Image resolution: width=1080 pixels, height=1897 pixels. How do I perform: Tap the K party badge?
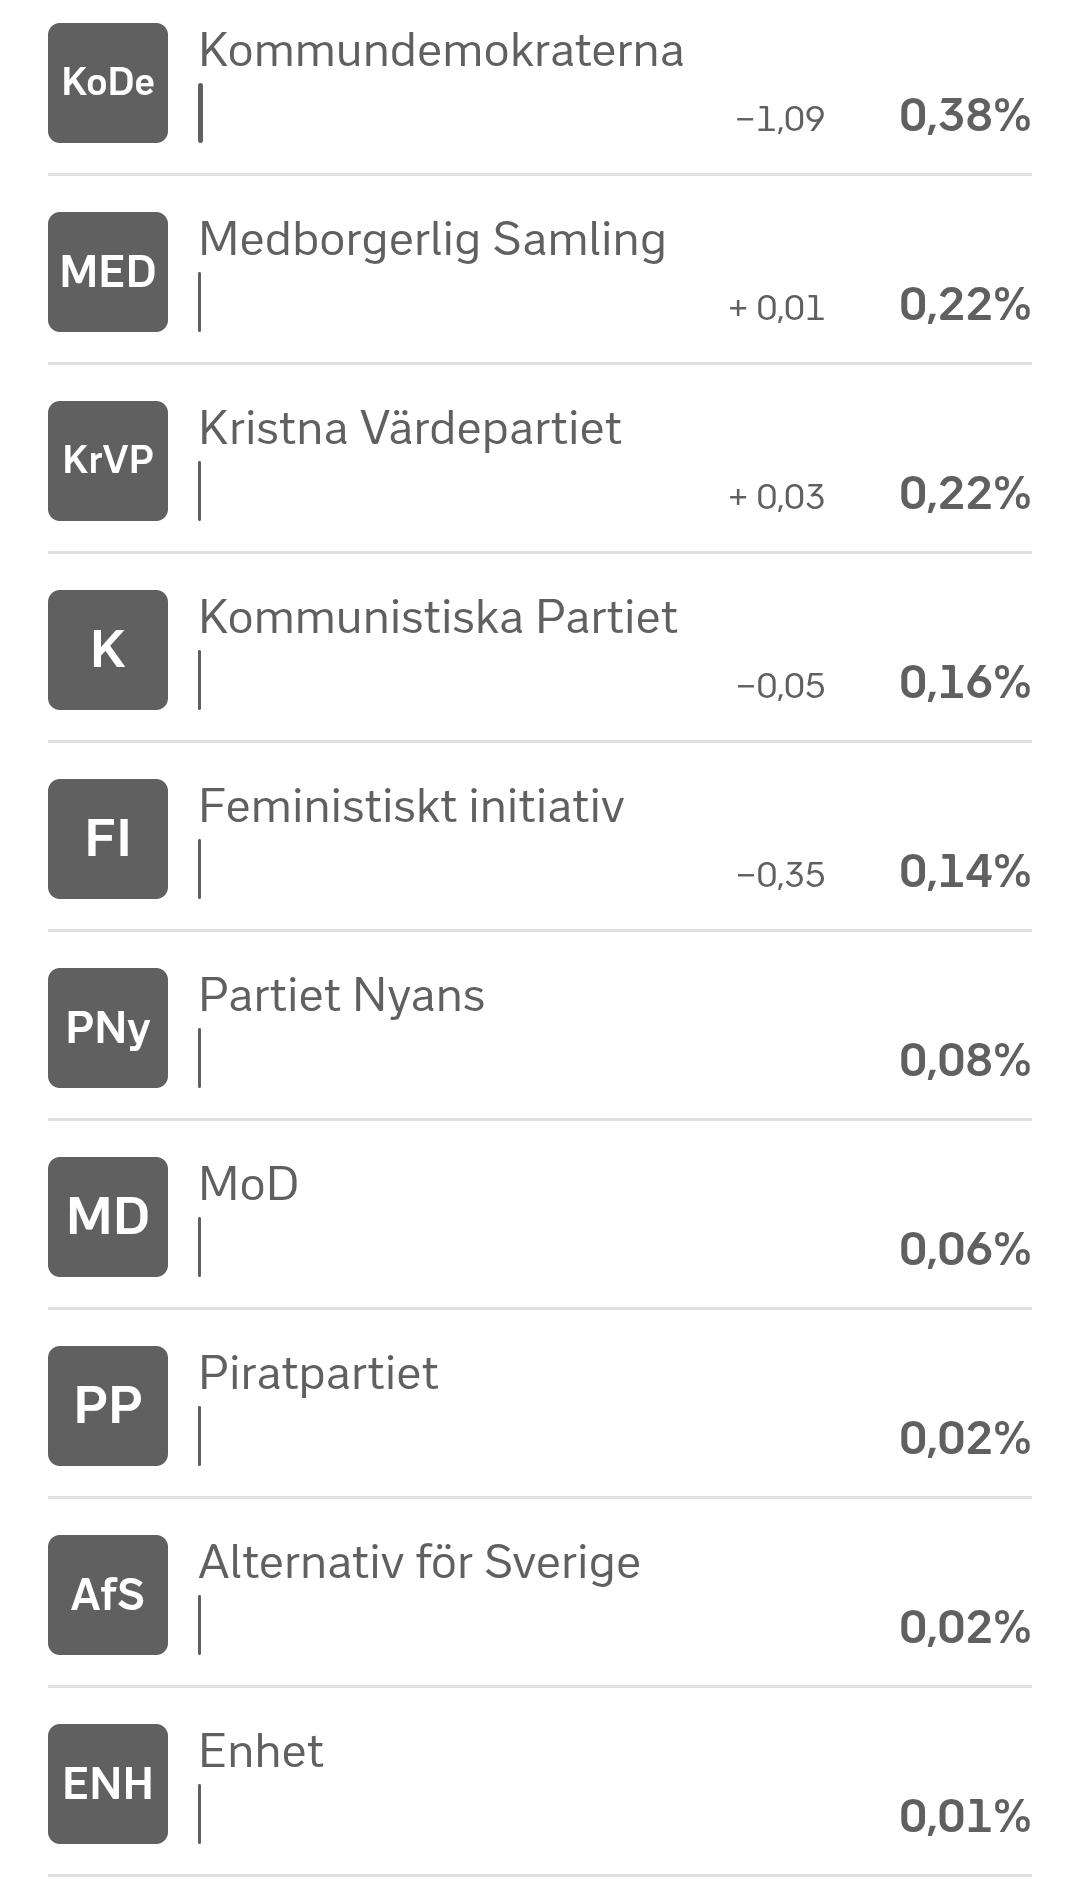click(108, 650)
